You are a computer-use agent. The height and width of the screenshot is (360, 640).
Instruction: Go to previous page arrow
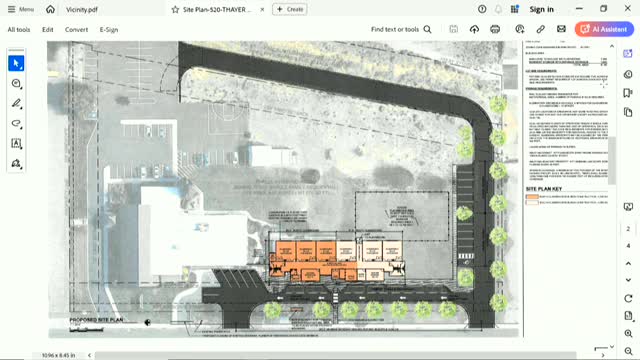pos(628,263)
